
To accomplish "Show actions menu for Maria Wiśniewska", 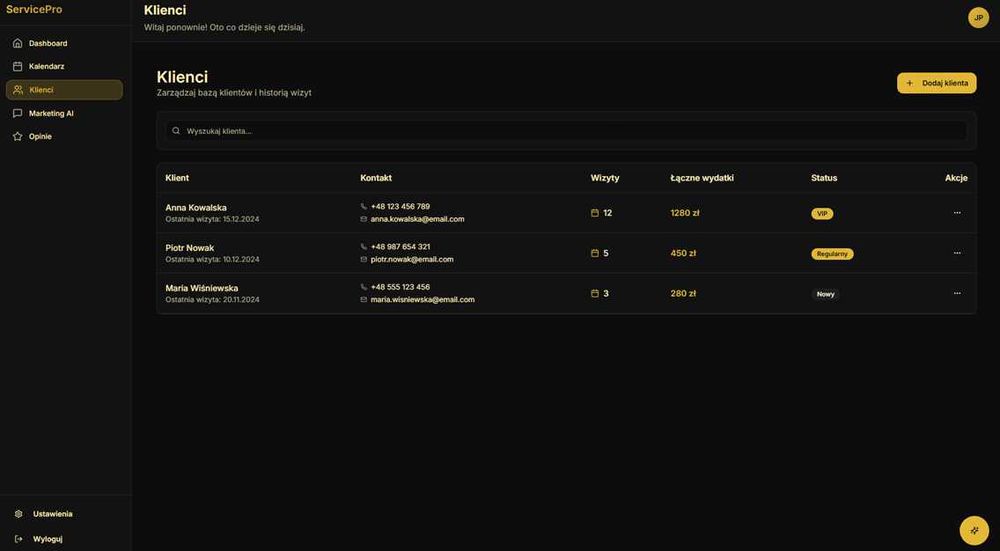I will coord(957,293).
